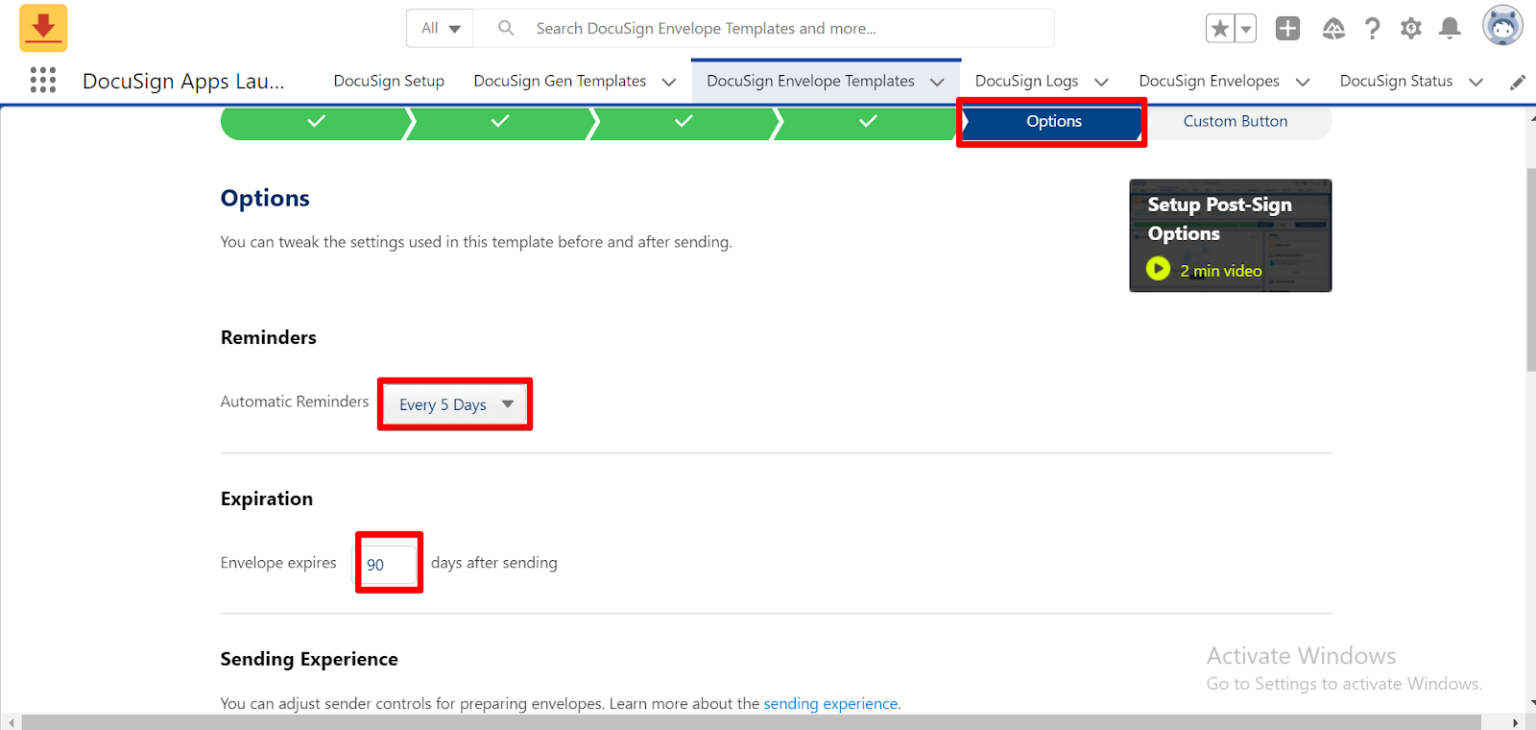Open the Trailhead guidance icon

tap(1333, 29)
